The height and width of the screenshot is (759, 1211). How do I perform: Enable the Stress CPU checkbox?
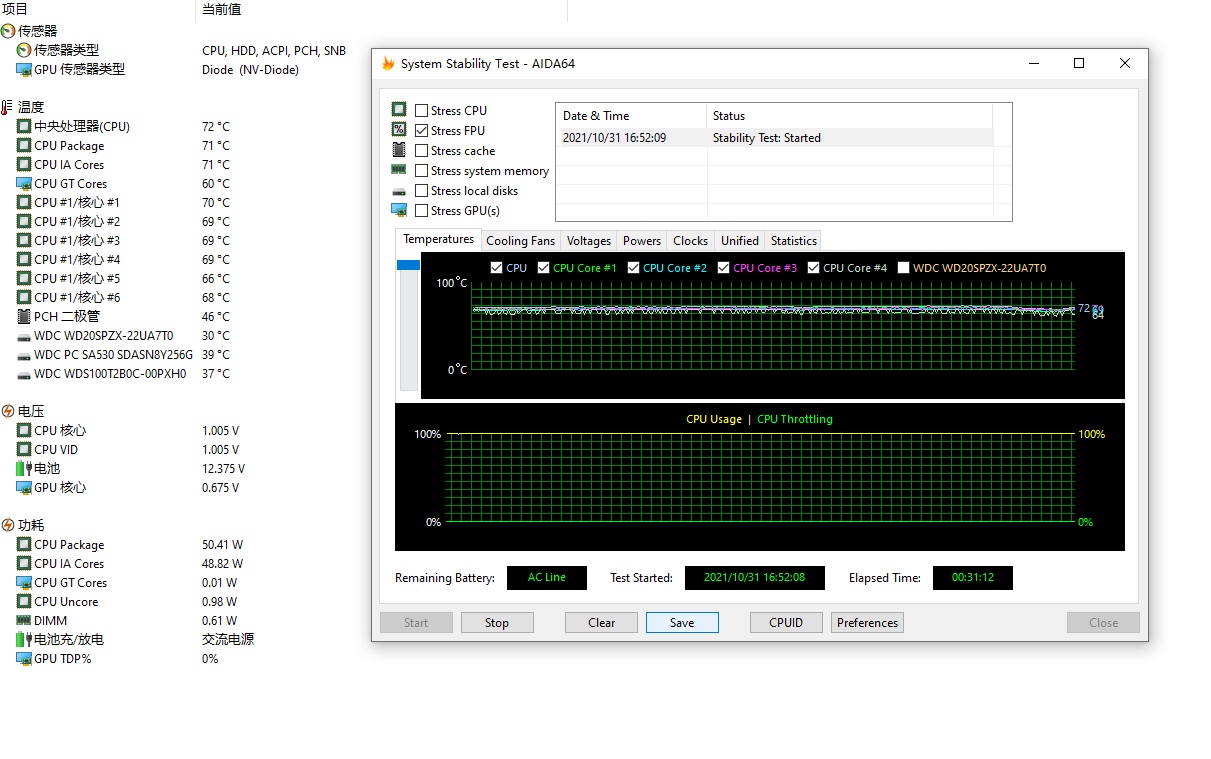click(x=421, y=111)
